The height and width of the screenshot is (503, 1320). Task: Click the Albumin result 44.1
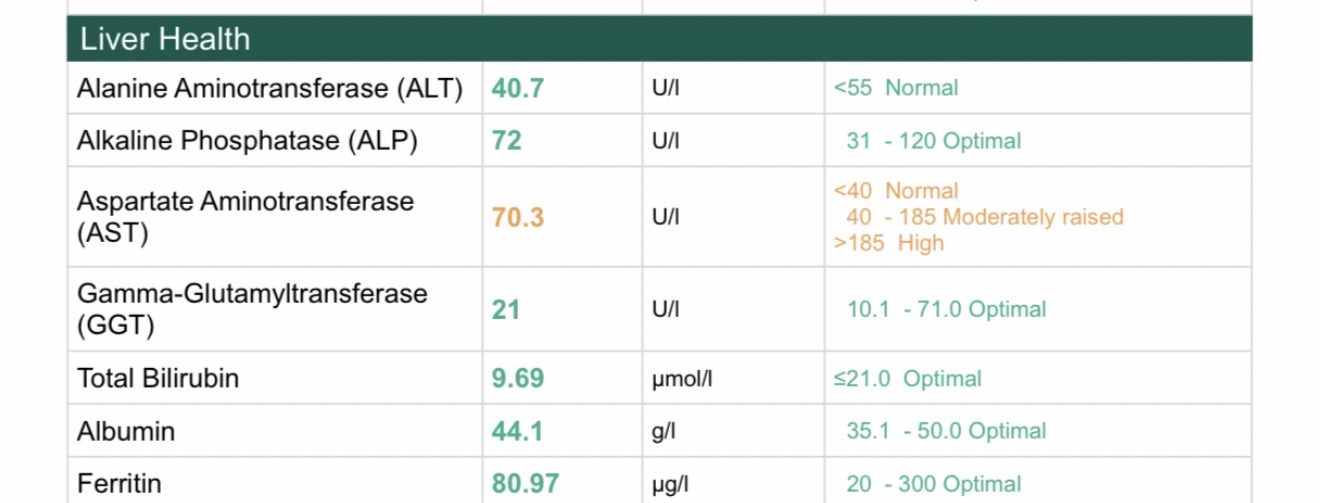click(517, 432)
